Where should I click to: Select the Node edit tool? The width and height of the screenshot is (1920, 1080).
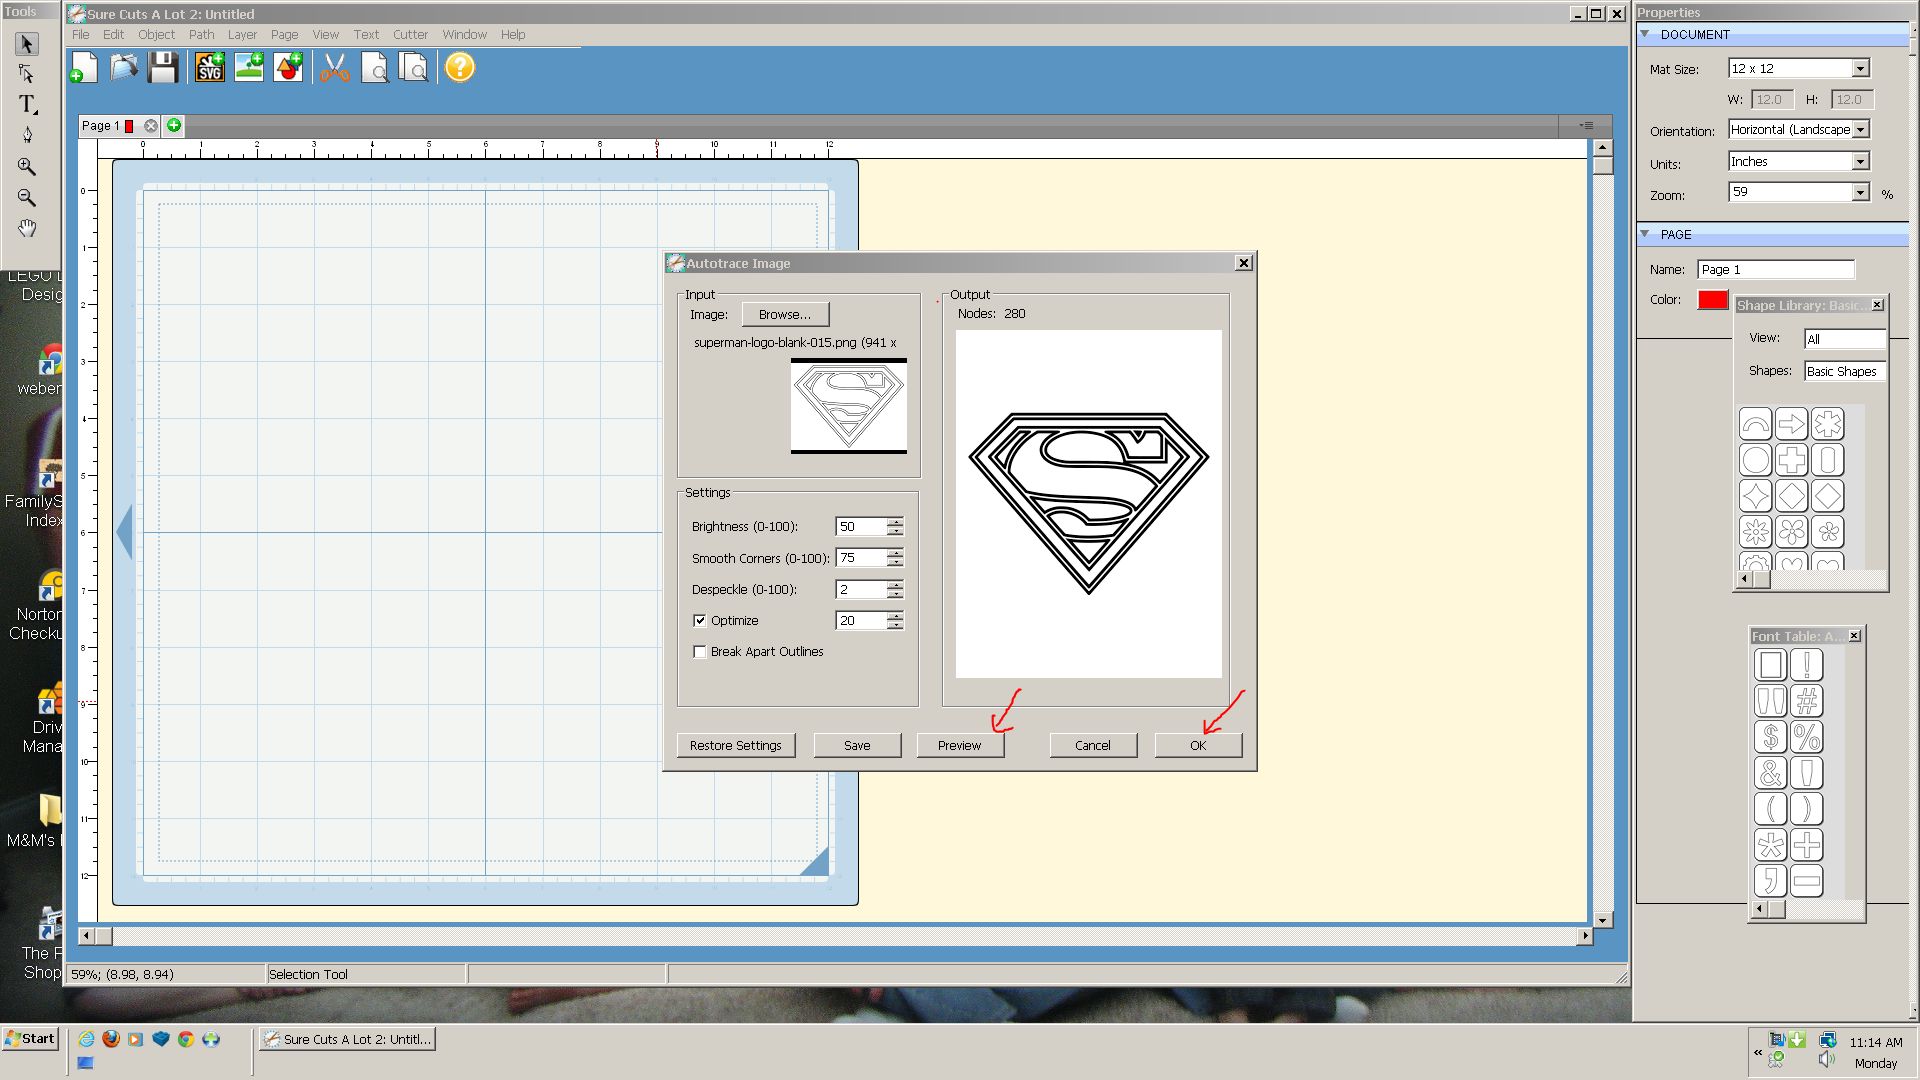pyautogui.click(x=27, y=74)
